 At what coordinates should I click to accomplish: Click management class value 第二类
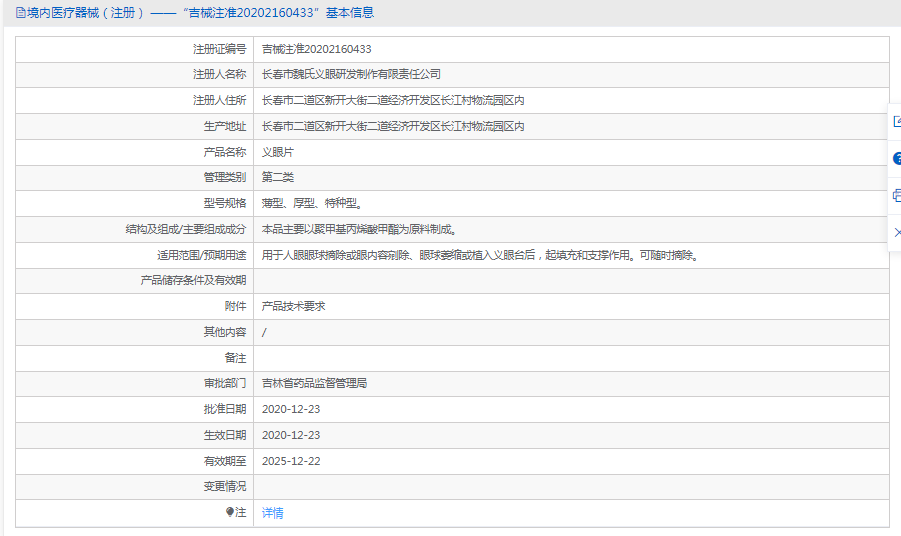[x=278, y=177]
